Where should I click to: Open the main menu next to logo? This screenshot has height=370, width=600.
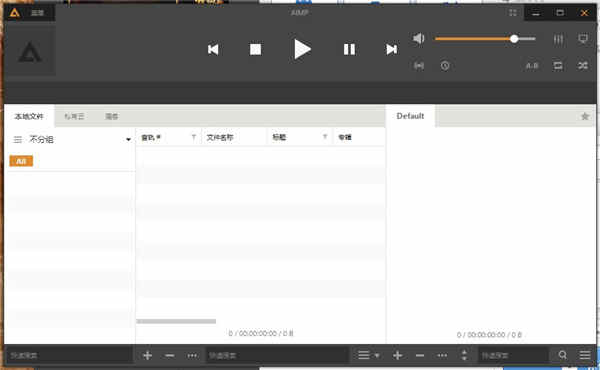point(37,13)
